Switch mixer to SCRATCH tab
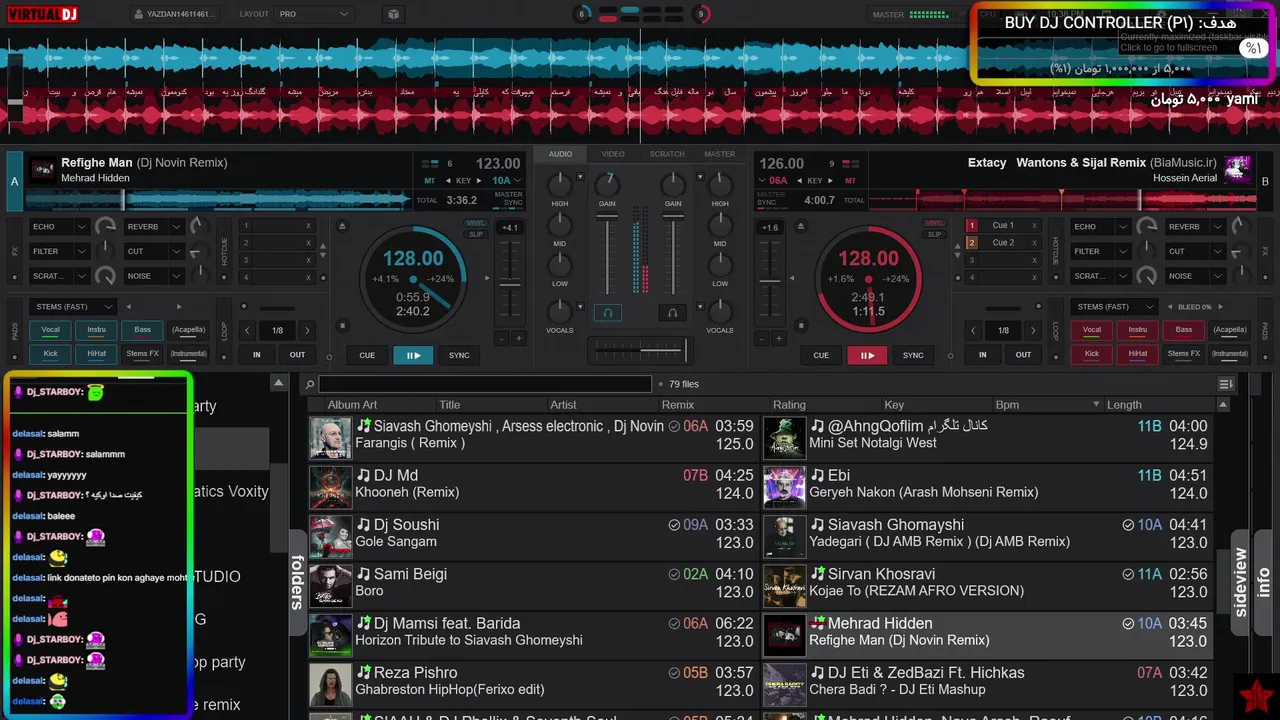Screen dimensions: 1280x720 pos(667,154)
